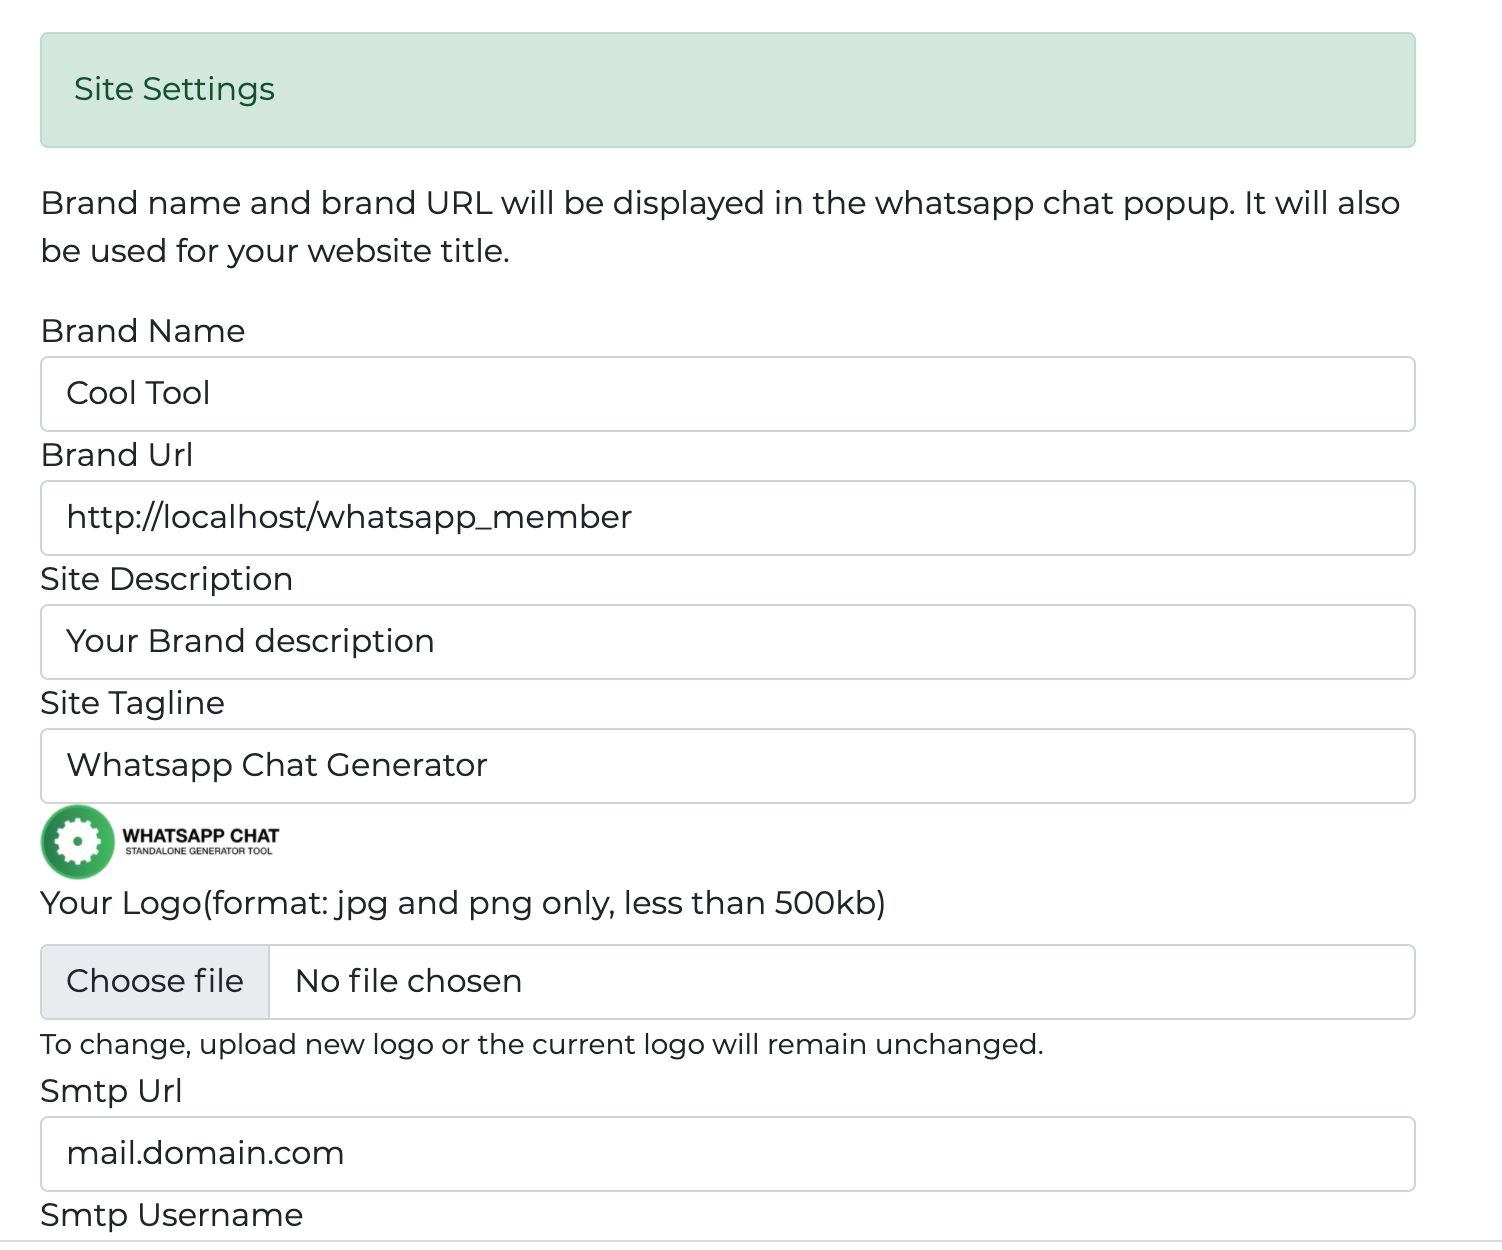The width and height of the screenshot is (1502, 1250).
Task: Click the Smtp Url label
Action: coord(111,1091)
